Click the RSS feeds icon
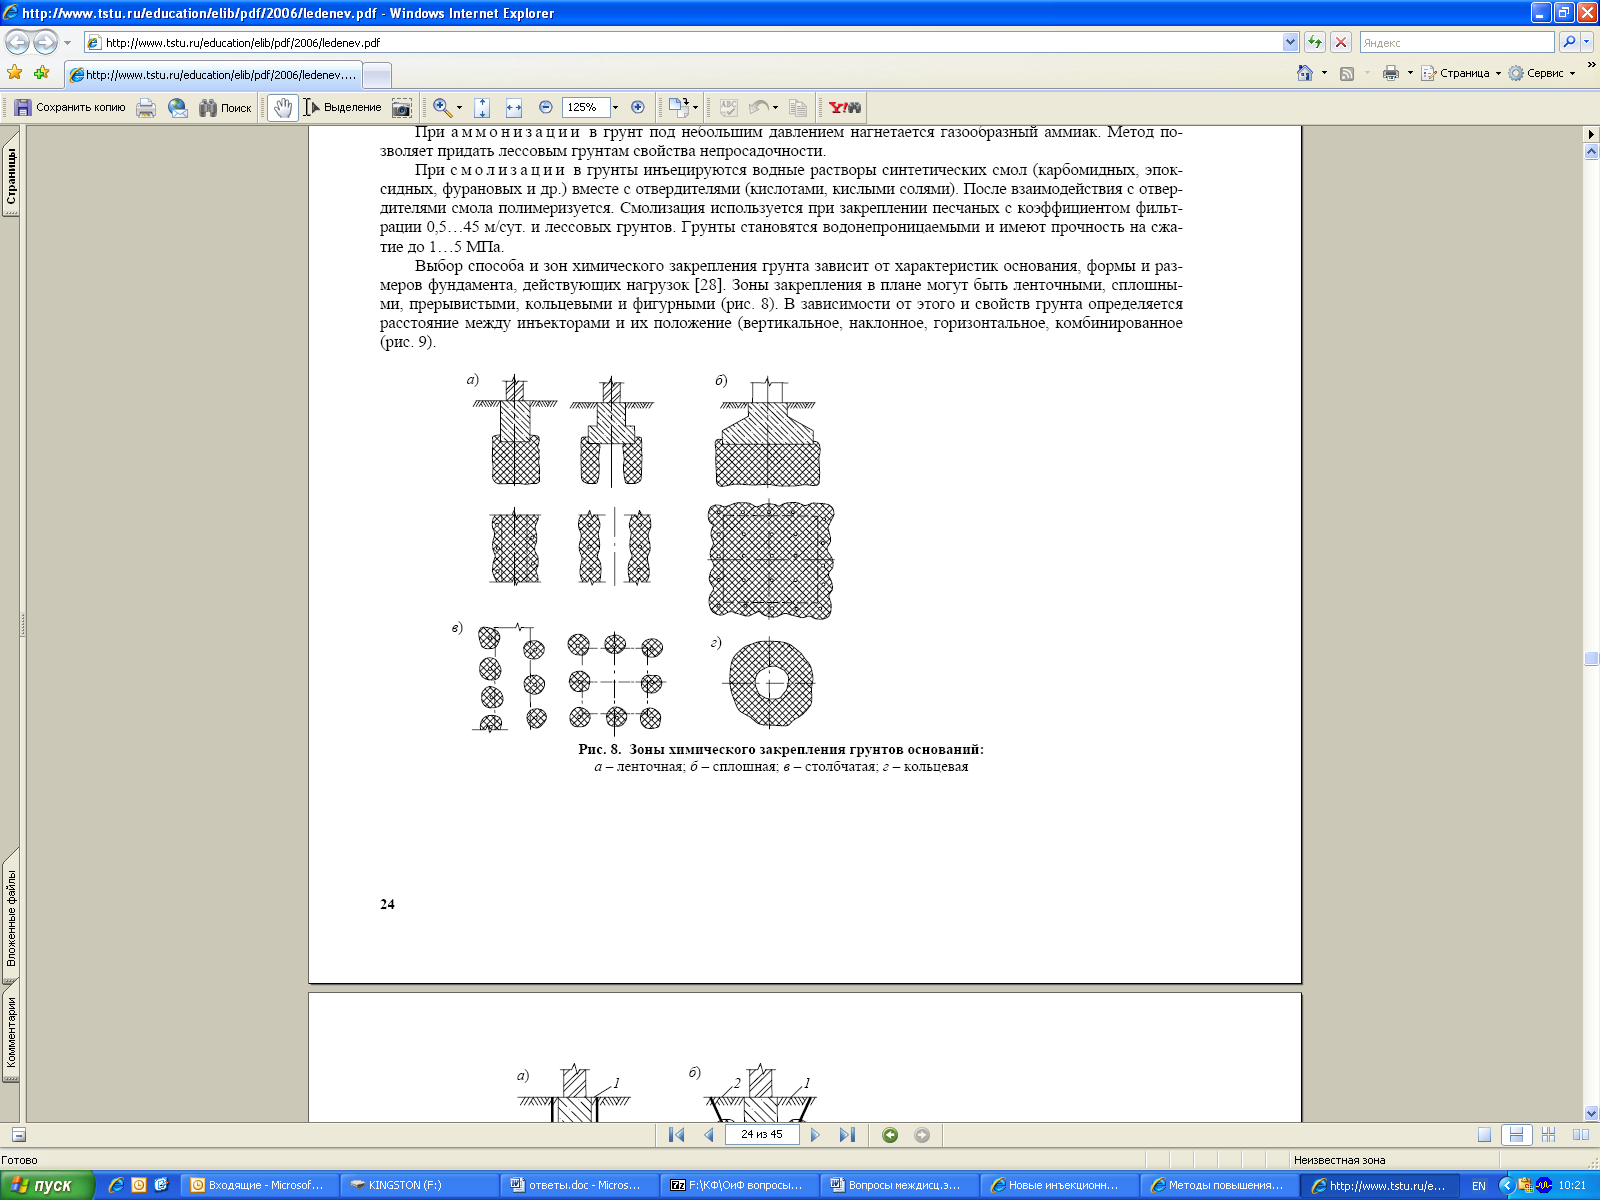This screenshot has height=1200, width=1600. (1347, 73)
